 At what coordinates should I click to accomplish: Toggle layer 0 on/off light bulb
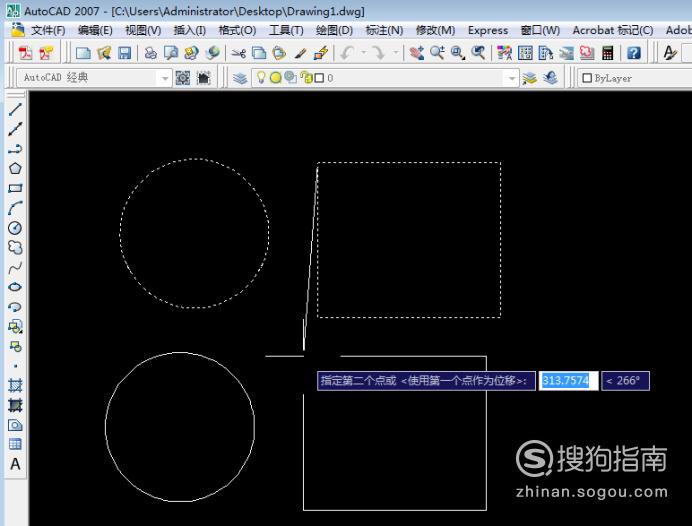click(x=262, y=78)
